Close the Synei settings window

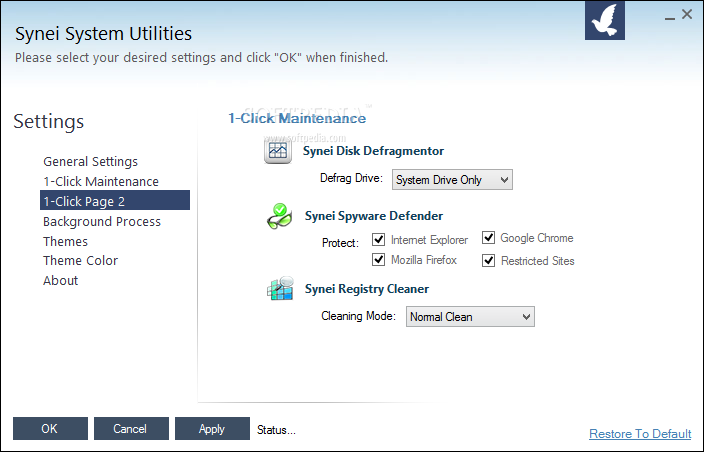(x=687, y=14)
